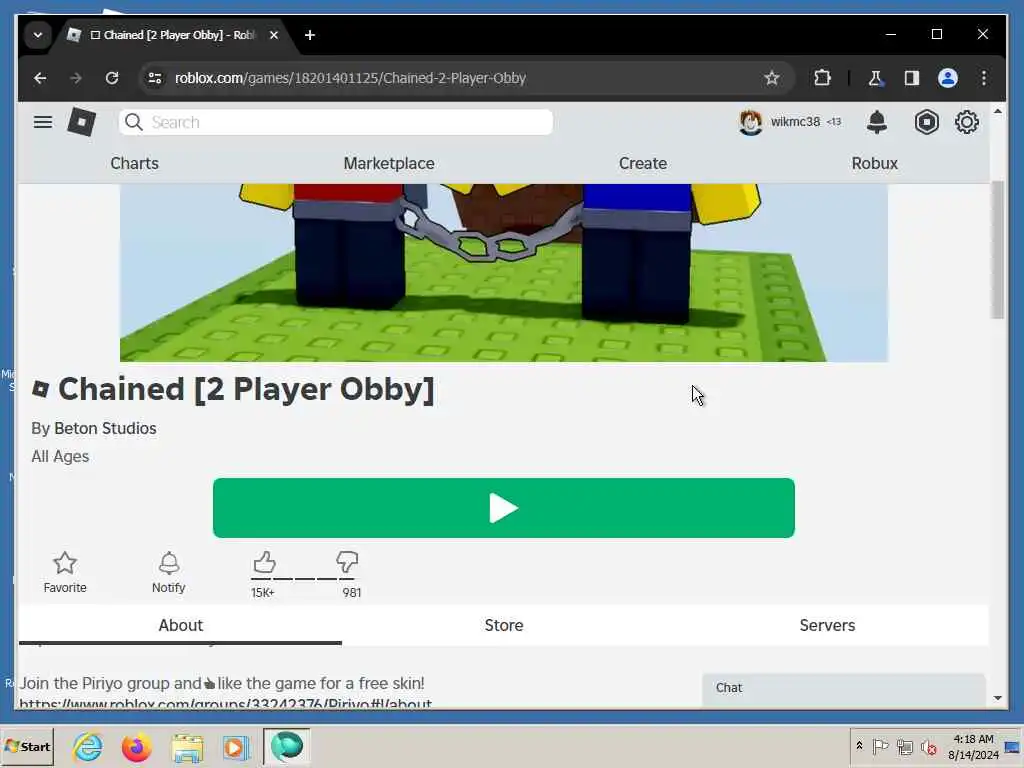Click the vote ratio bar
This screenshot has height=768, width=1024.
pos(304,579)
